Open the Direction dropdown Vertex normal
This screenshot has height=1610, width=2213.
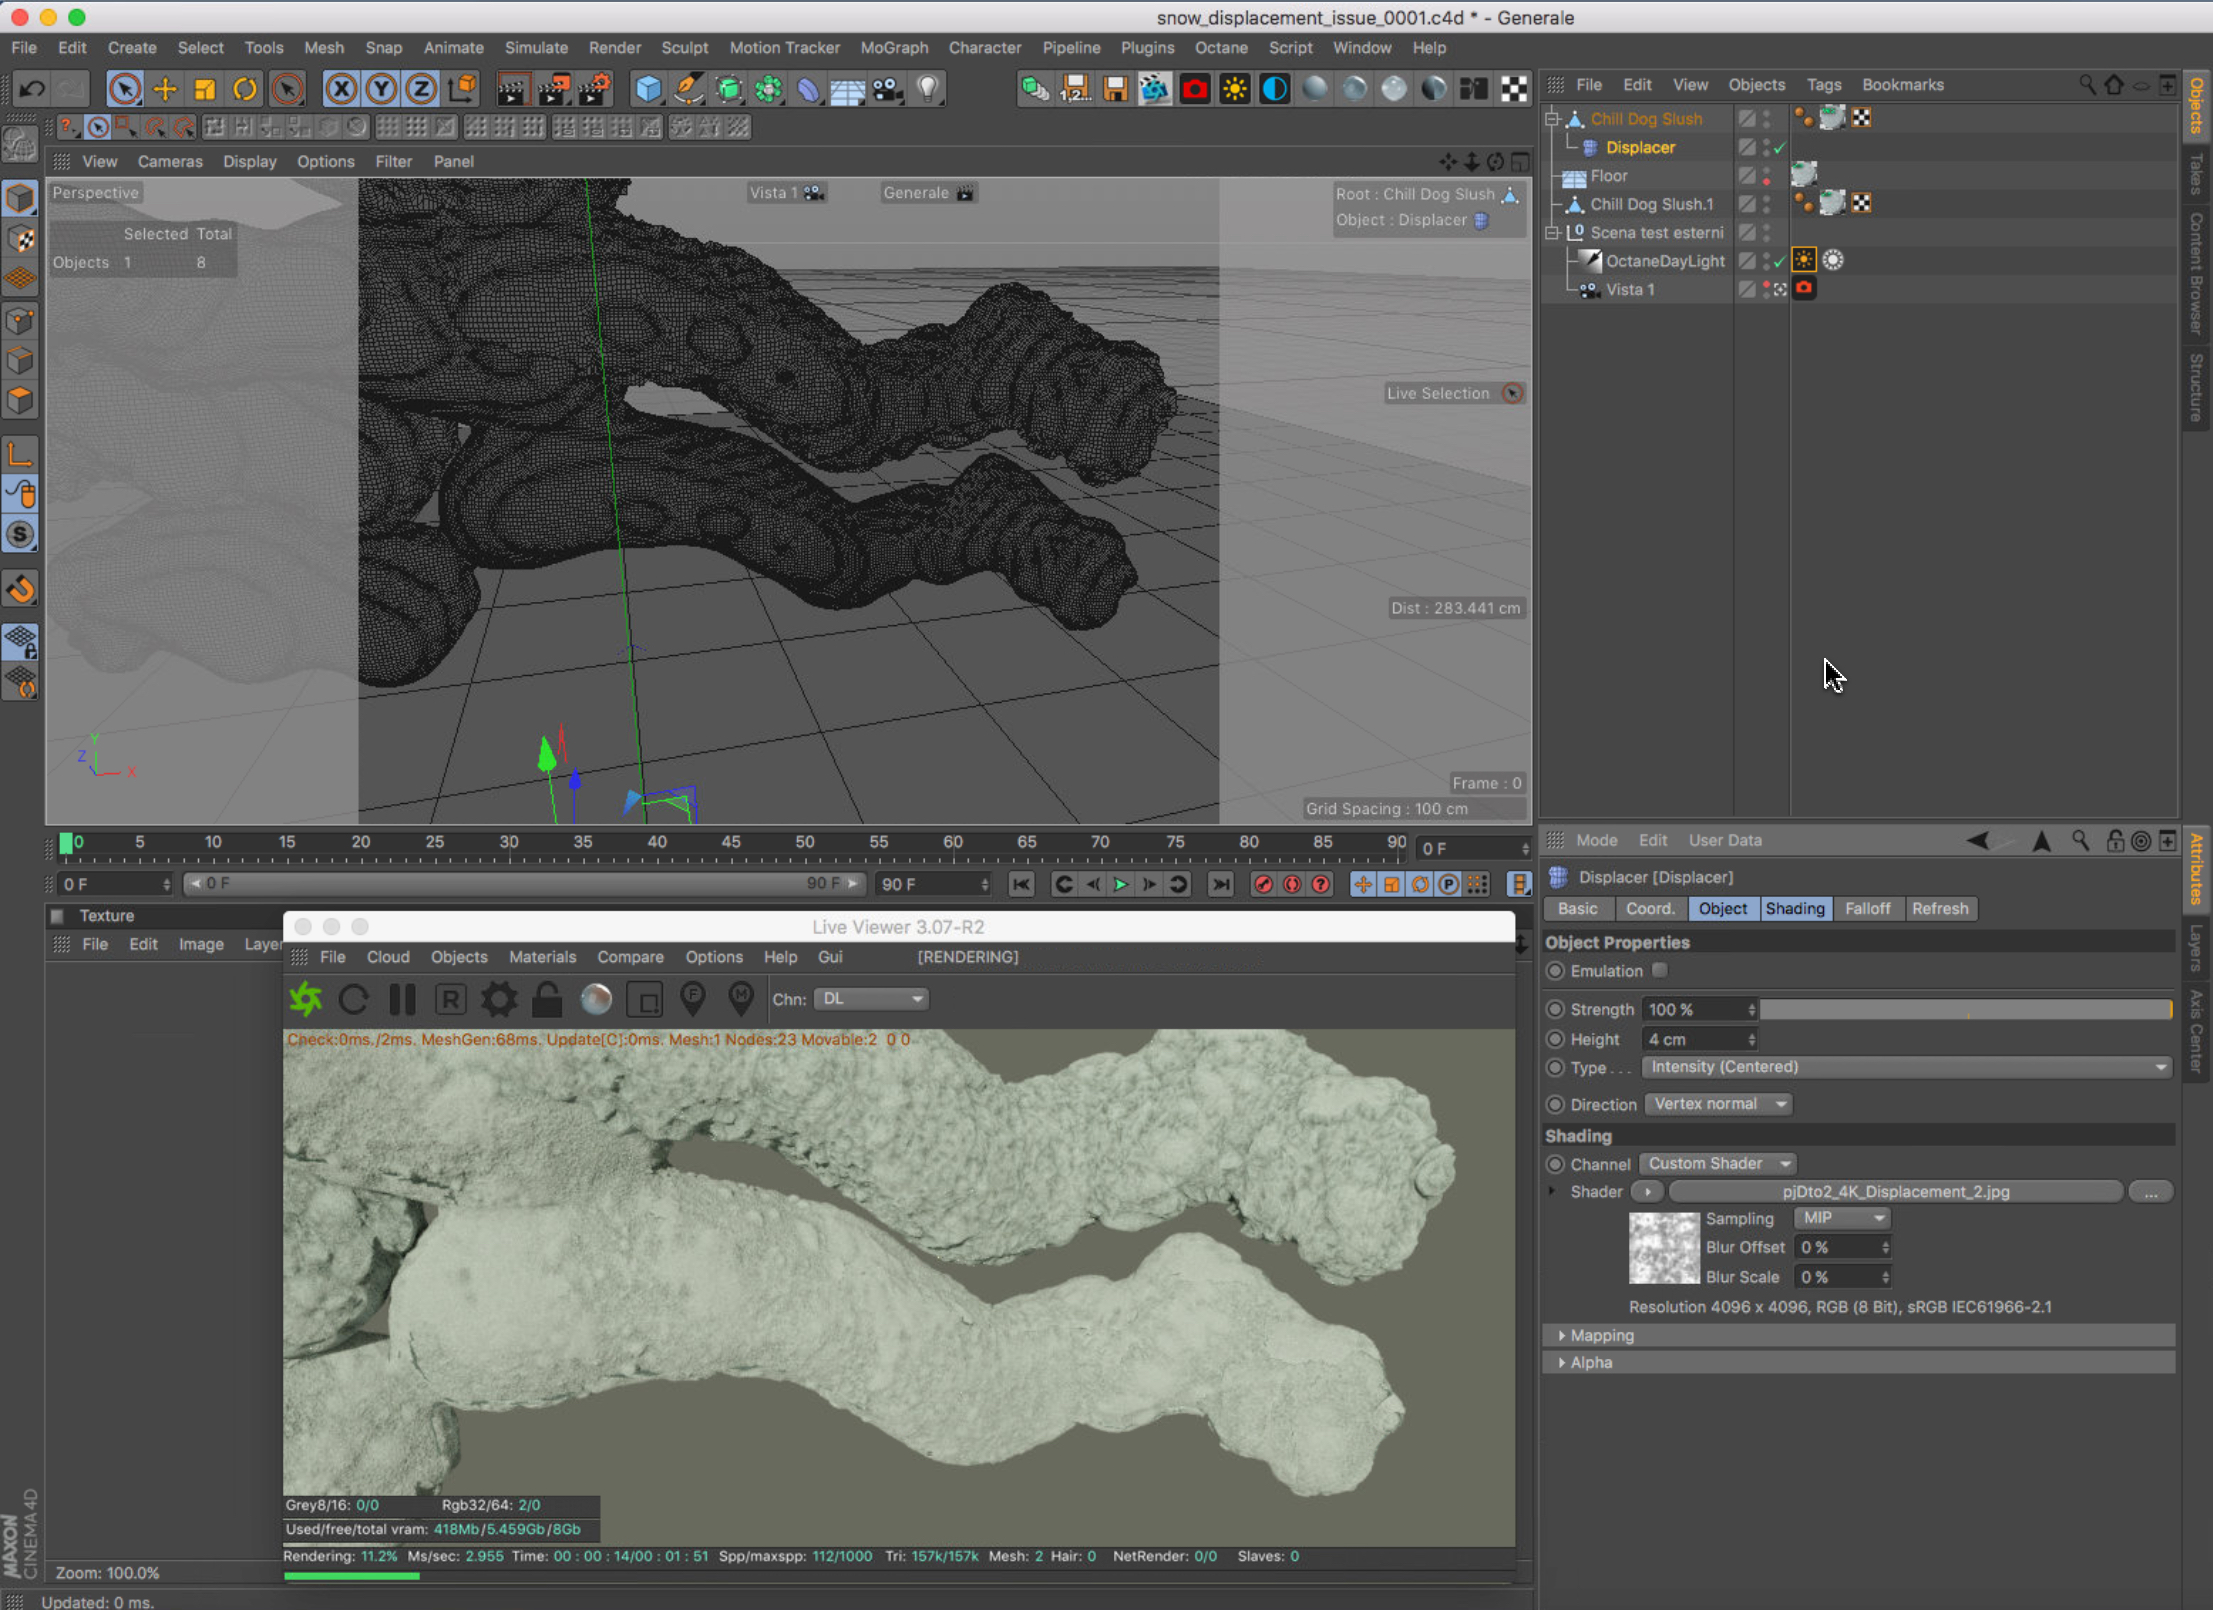[x=1718, y=1105]
